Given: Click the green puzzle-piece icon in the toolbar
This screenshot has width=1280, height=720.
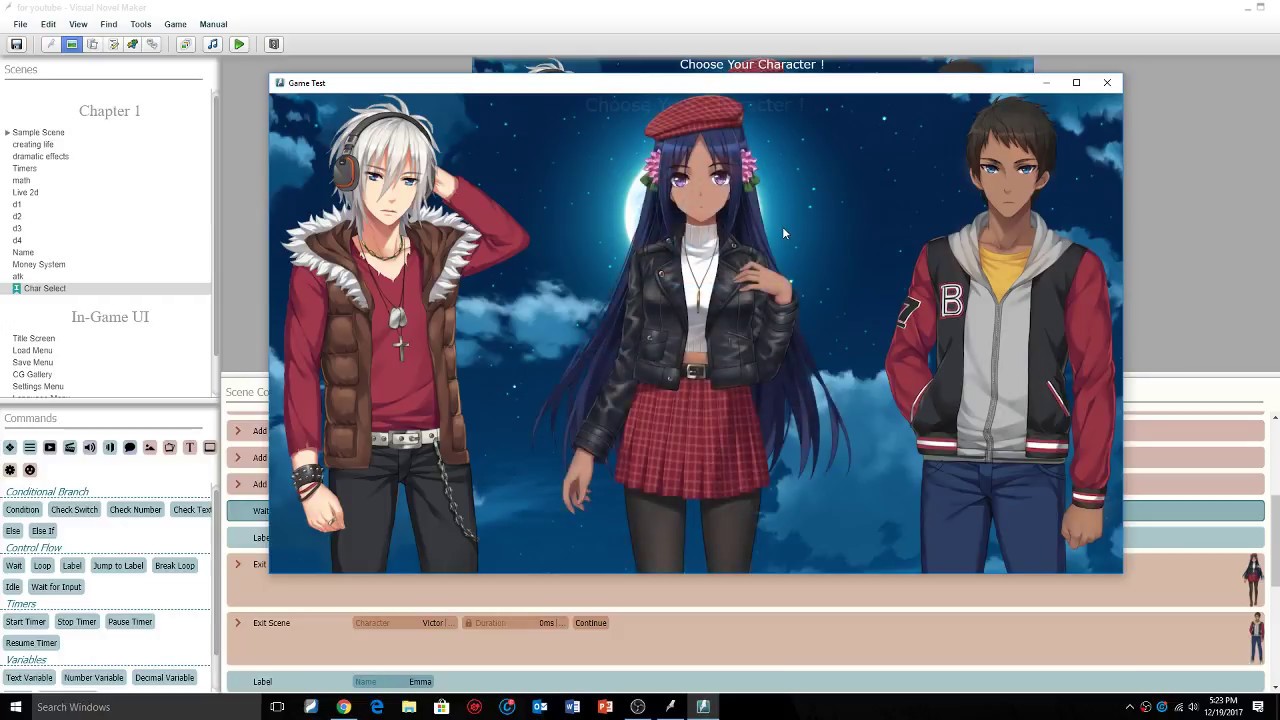Looking at the screenshot, I should [132, 44].
